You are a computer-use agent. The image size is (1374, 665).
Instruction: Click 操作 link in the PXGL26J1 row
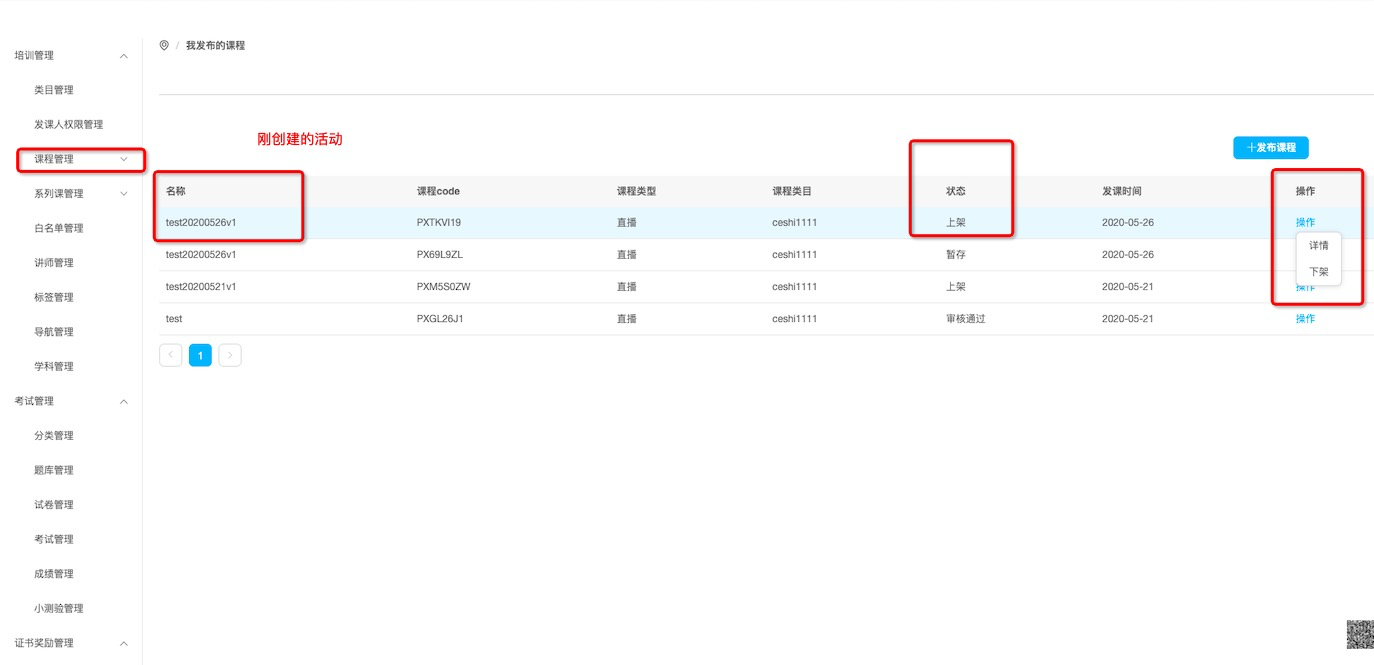tap(1305, 318)
